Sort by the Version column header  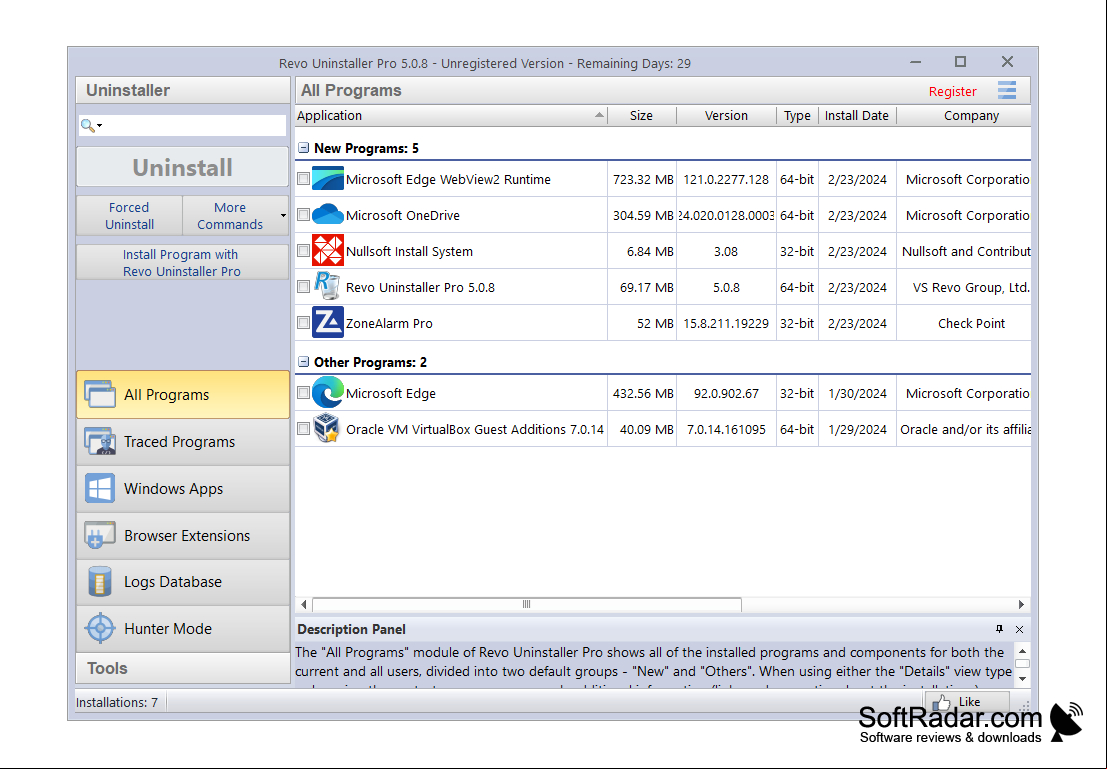(x=726, y=115)
